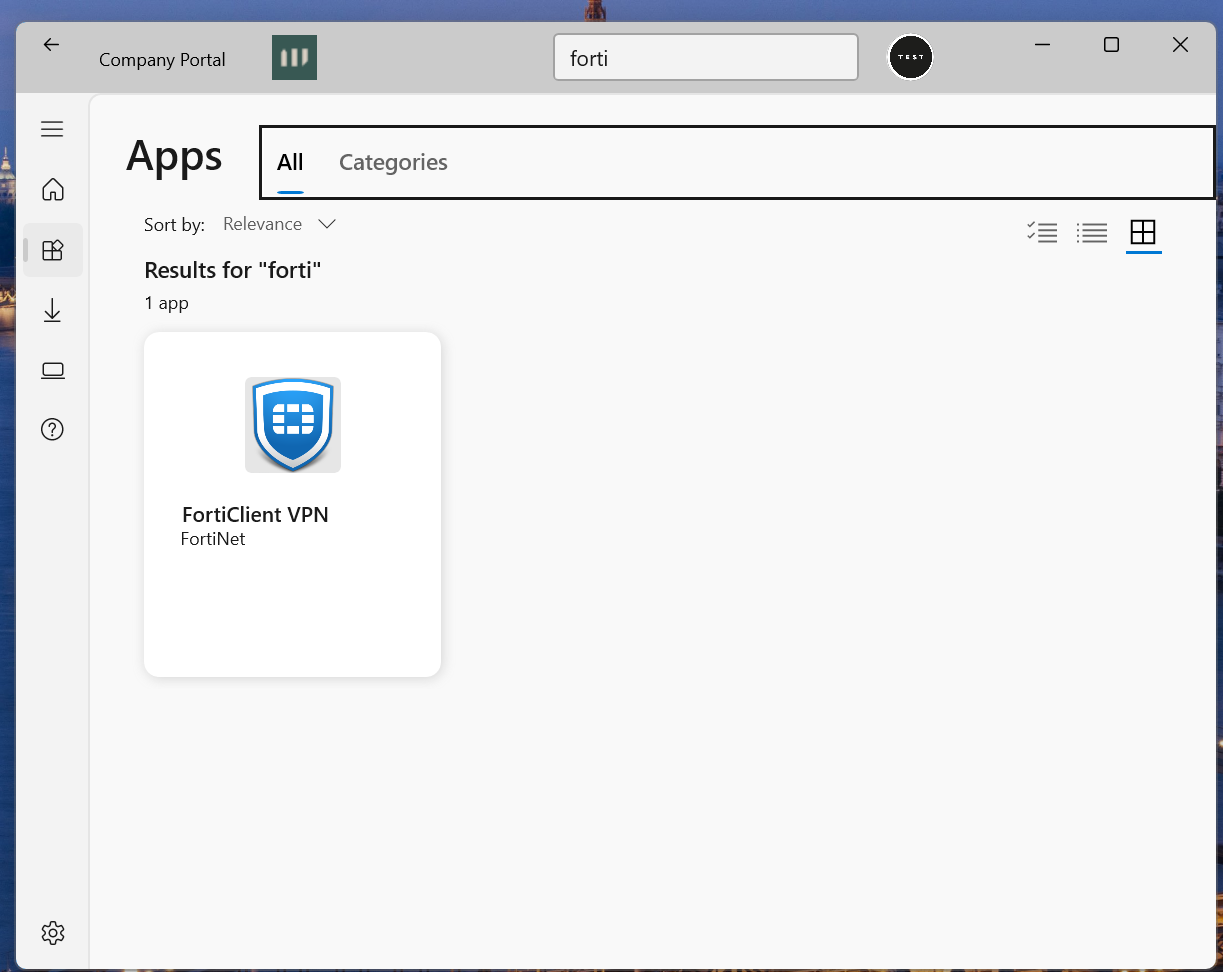Open the Devices page in sidebar

coord(53,371)
